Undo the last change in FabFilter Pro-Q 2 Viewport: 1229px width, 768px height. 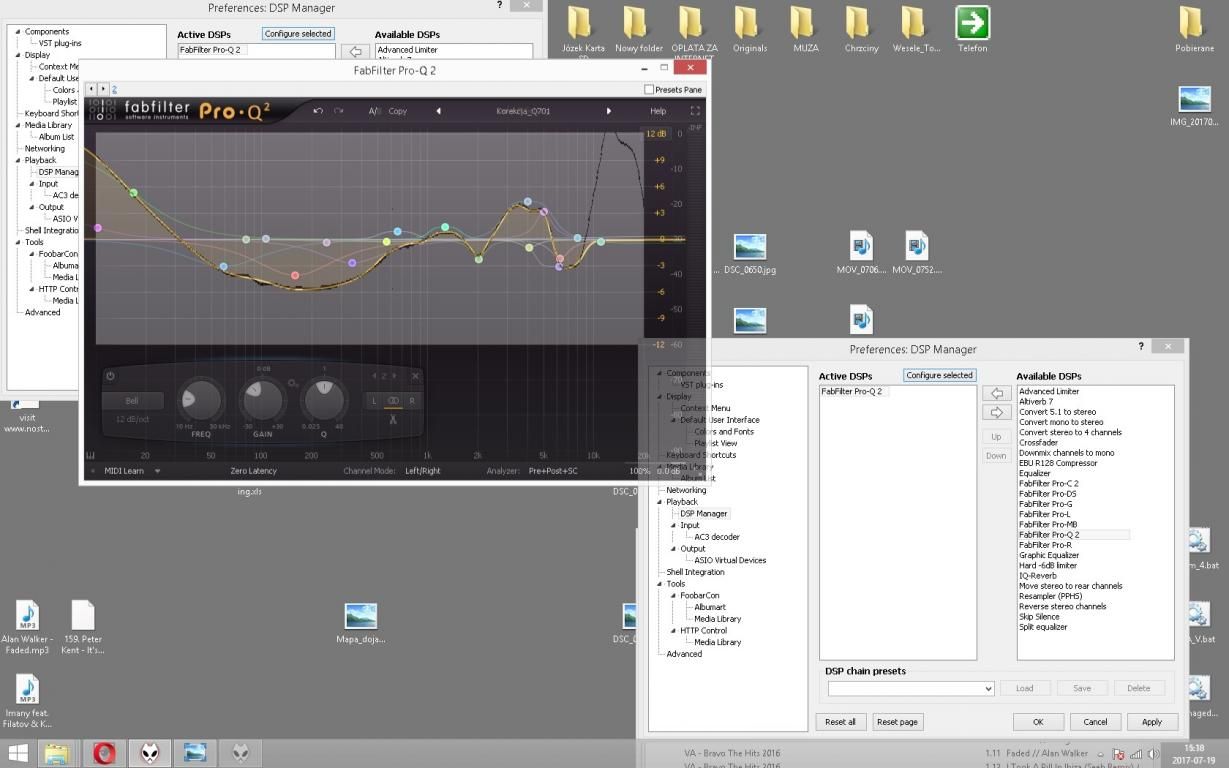[x=318, y=111]
